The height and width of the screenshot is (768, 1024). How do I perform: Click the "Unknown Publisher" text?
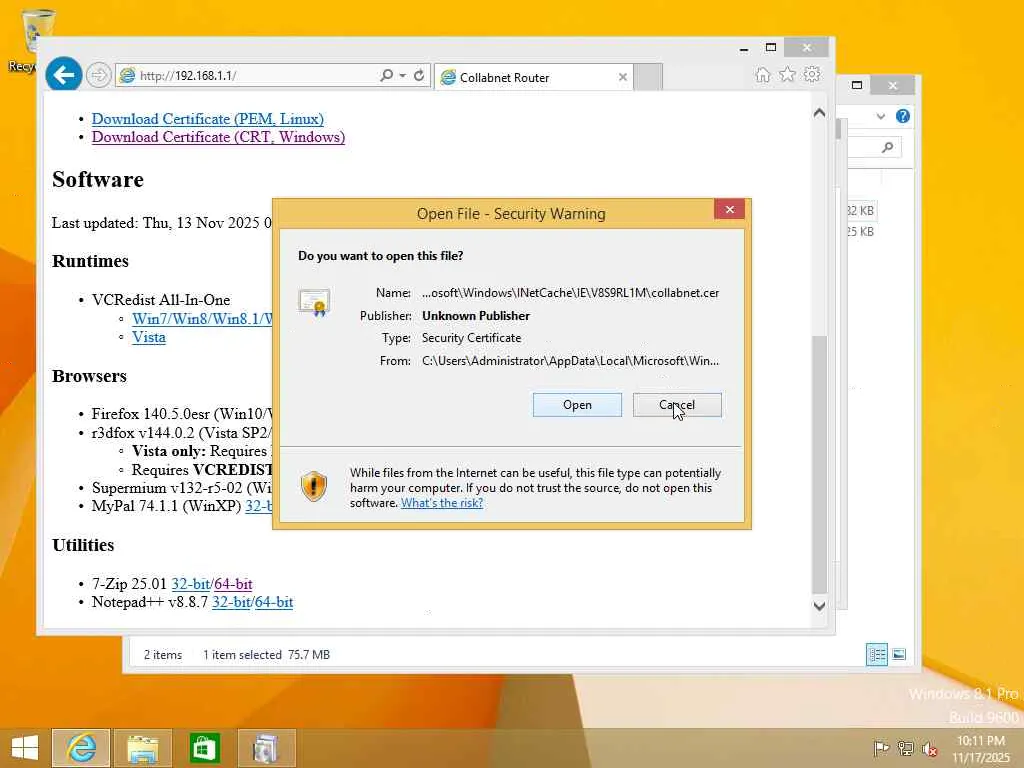475,315
